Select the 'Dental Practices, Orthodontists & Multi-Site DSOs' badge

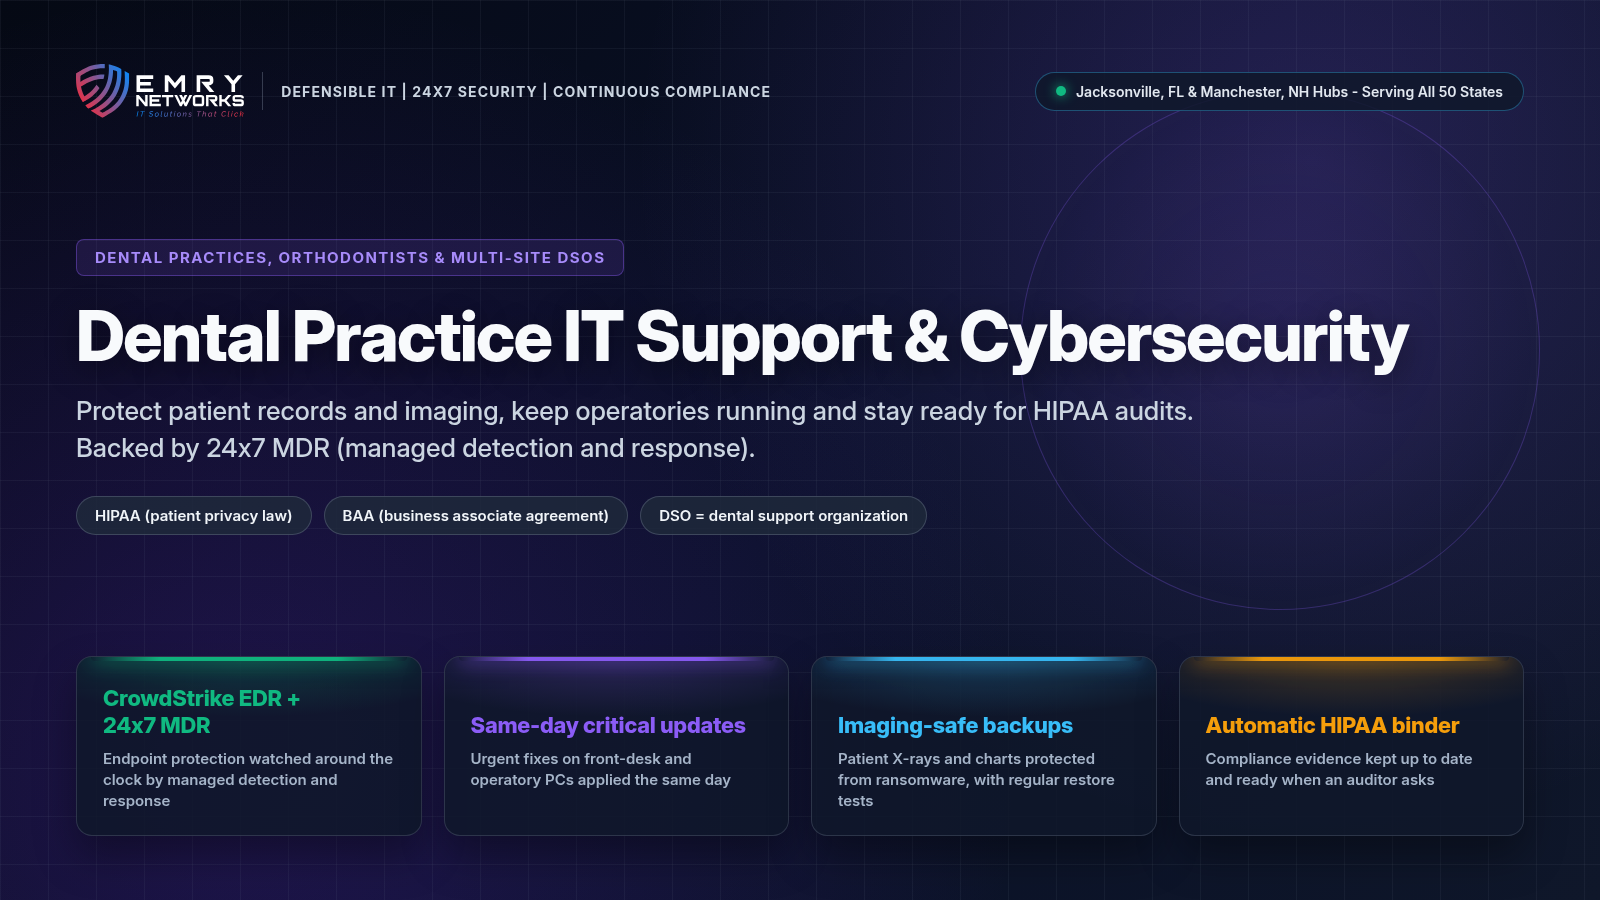tap(350, 257)
